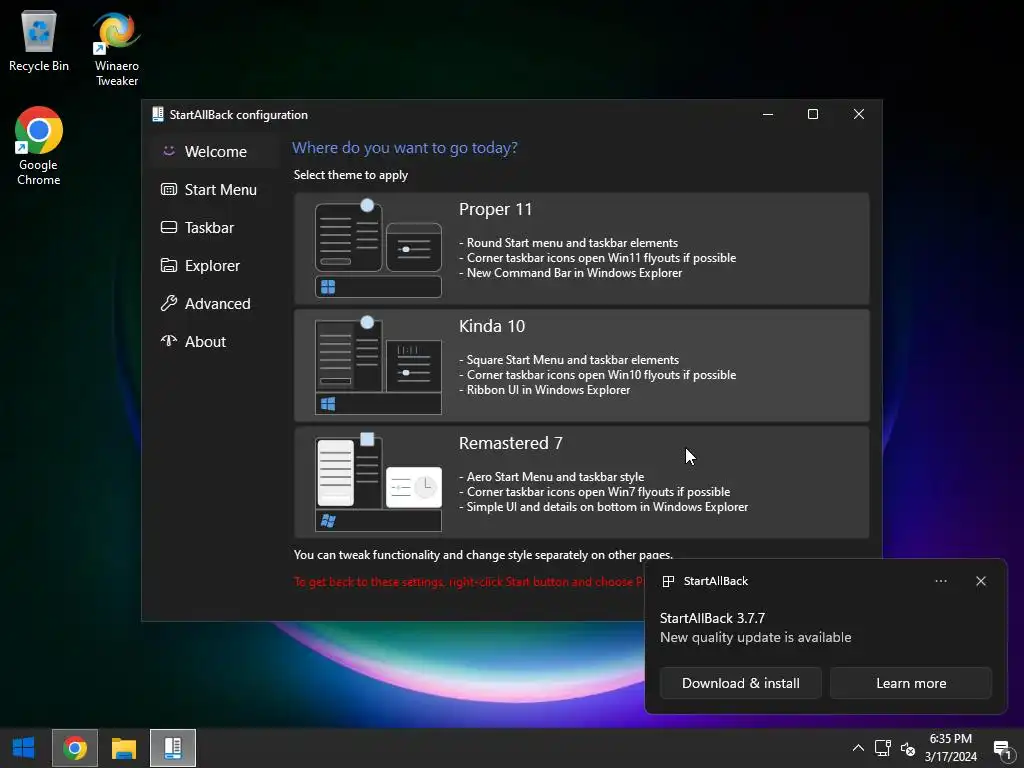Switch to About page
This screenshot has width=1024, height=768.
point(214,341)
